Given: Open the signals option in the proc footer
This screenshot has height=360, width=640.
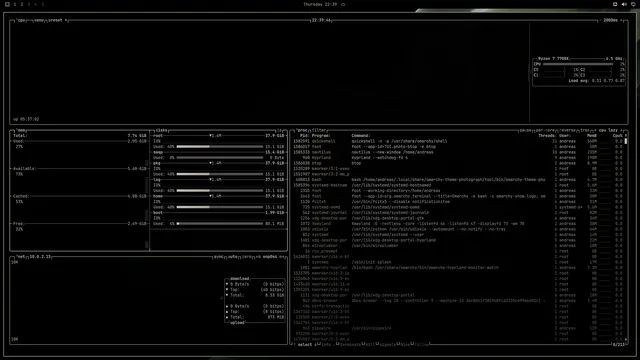Looking at the screenshot, I should point(388,344).
